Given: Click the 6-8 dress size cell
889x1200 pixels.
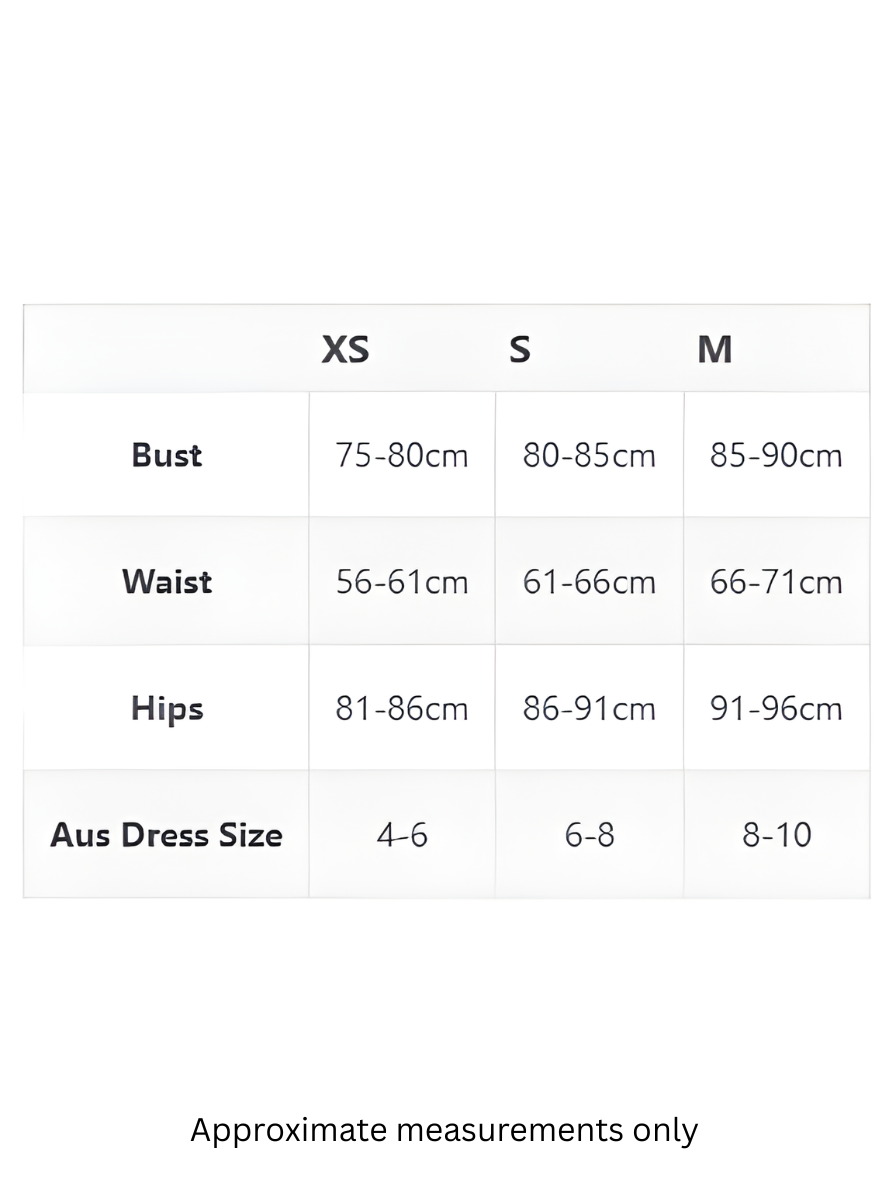Looking at the screenshot, I should tap(589, 835).
